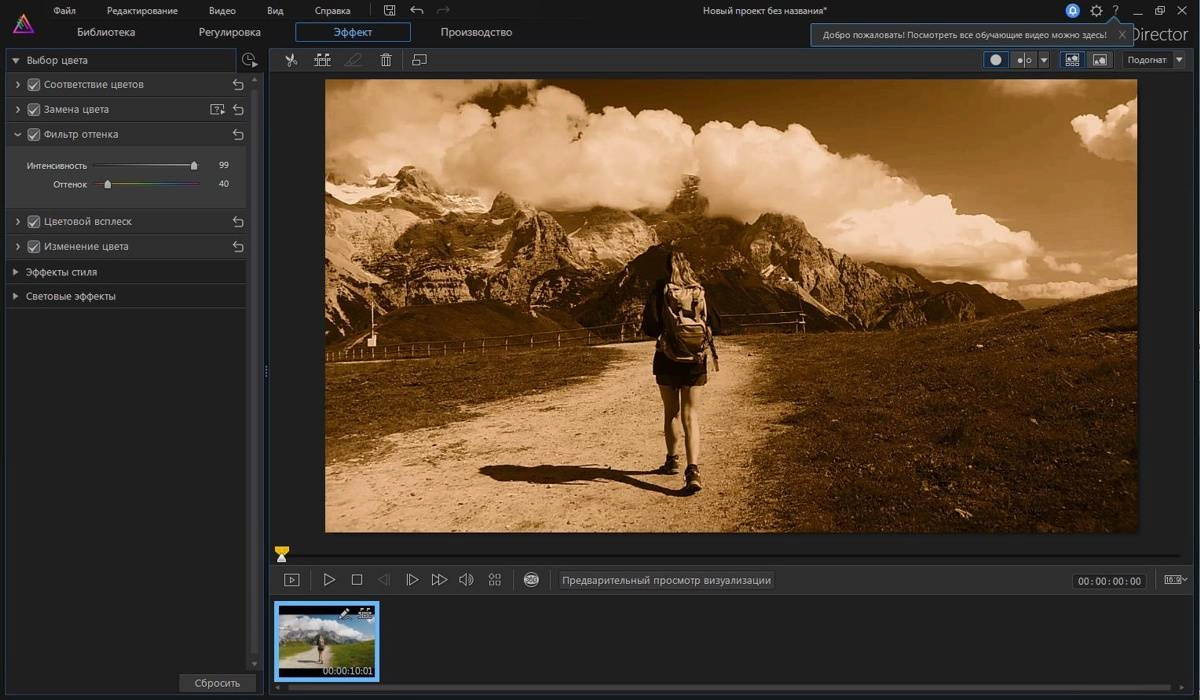The height and width of the screenshot is (700, 1200).
Task: Click the question mark help icon
Action: pyautogui.click(x=1115, y=11)
